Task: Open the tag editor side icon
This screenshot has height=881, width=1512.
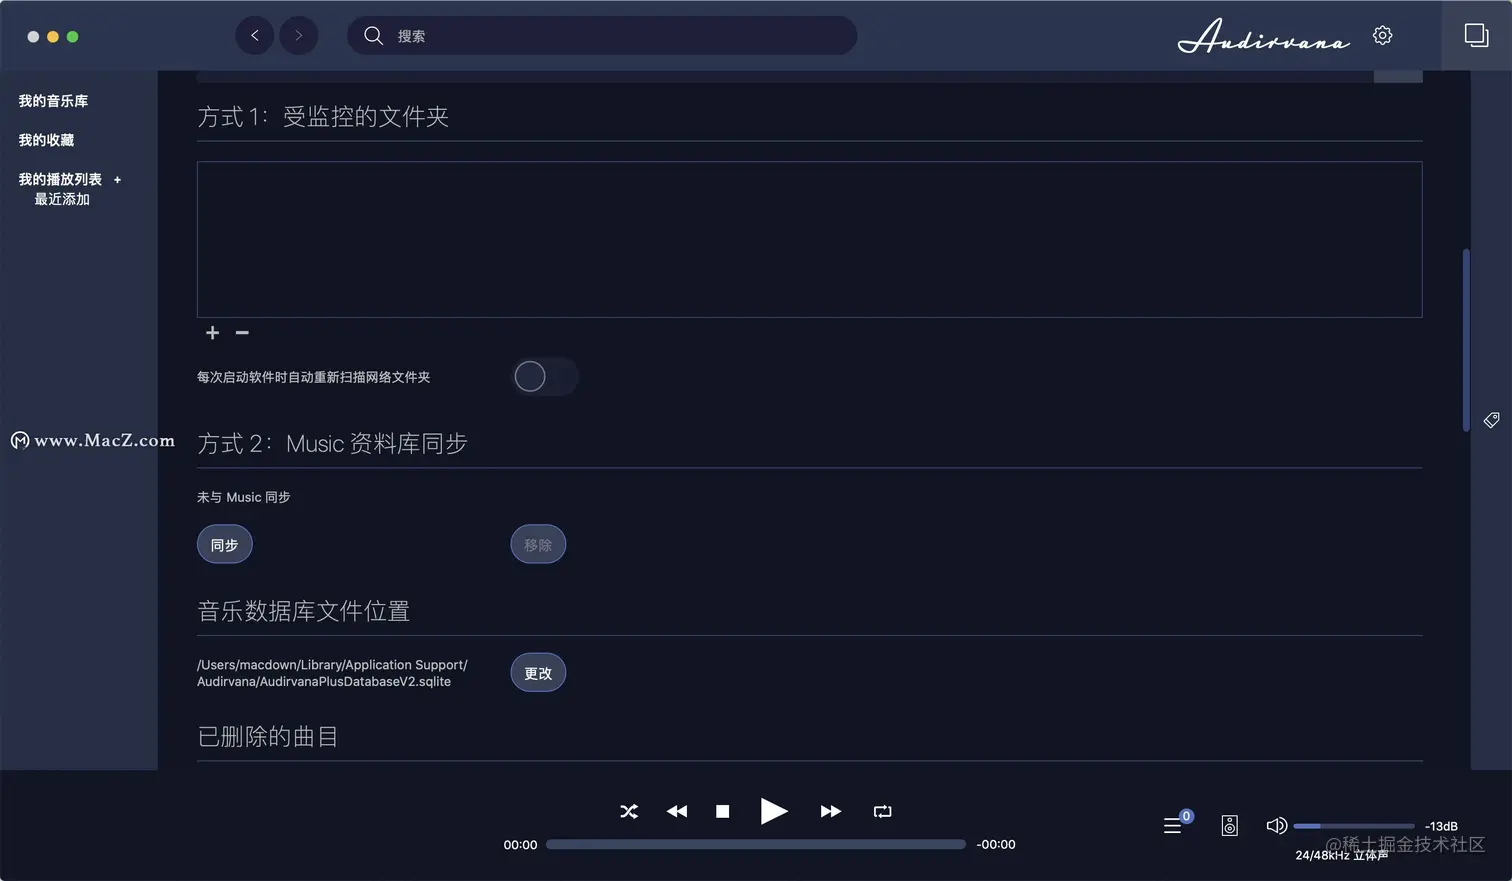Action: click(1491, 420)
